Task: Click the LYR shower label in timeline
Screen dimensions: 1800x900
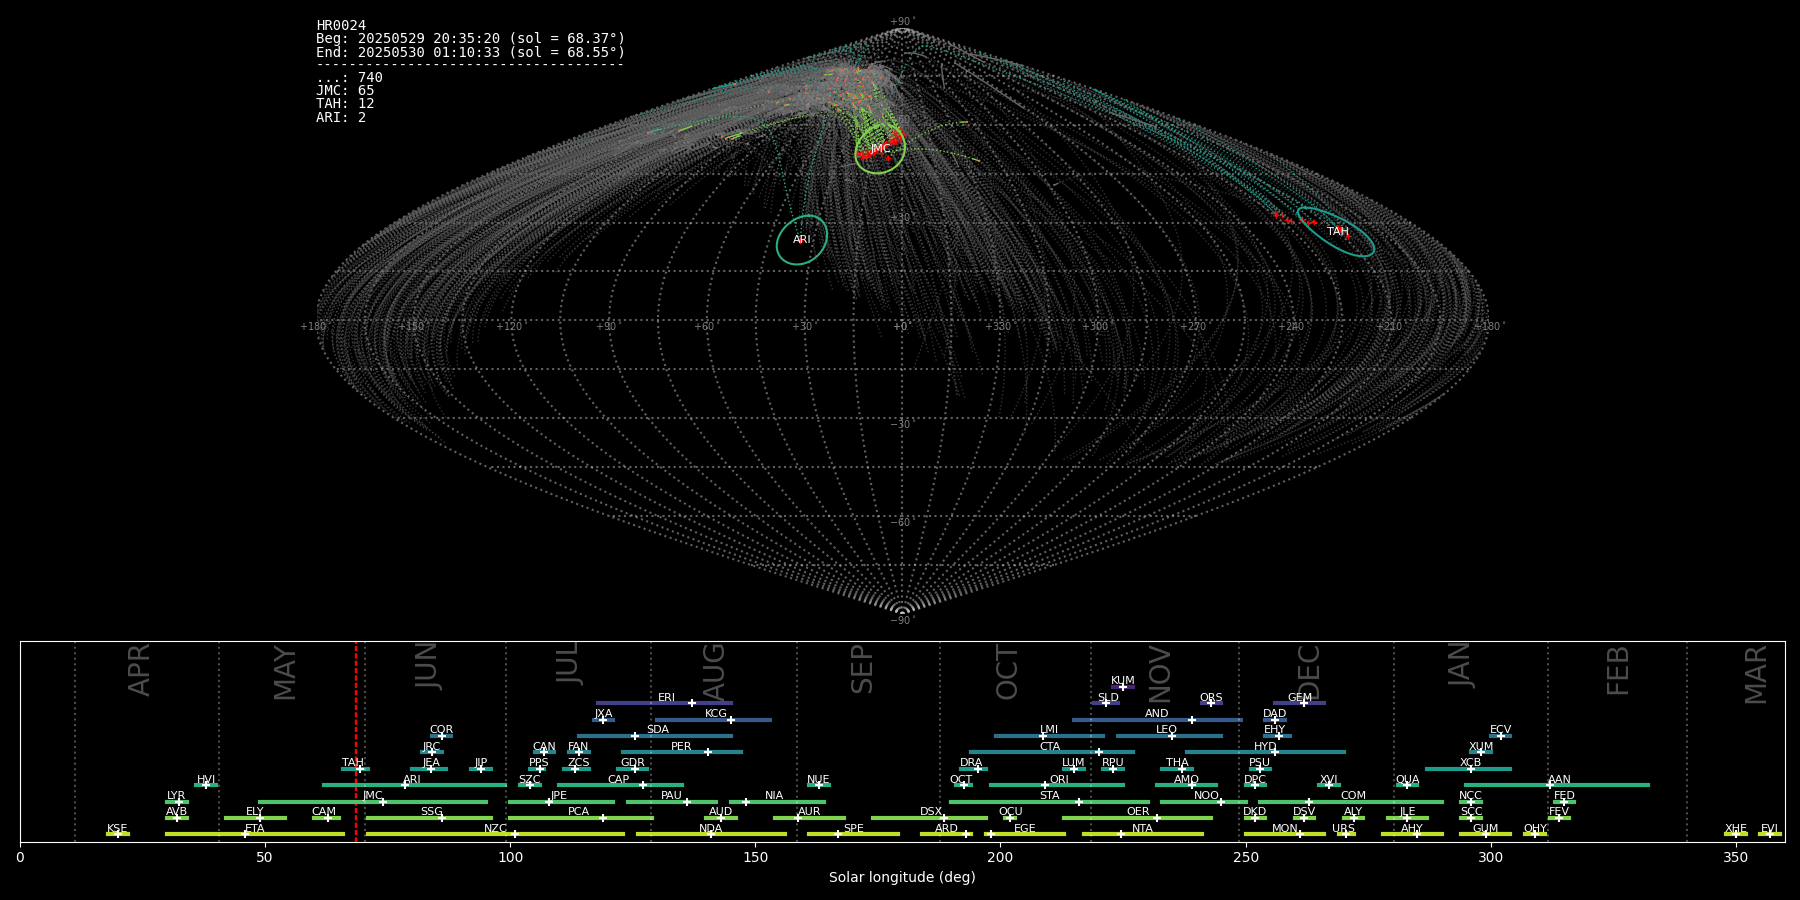Action: (176, 796)
